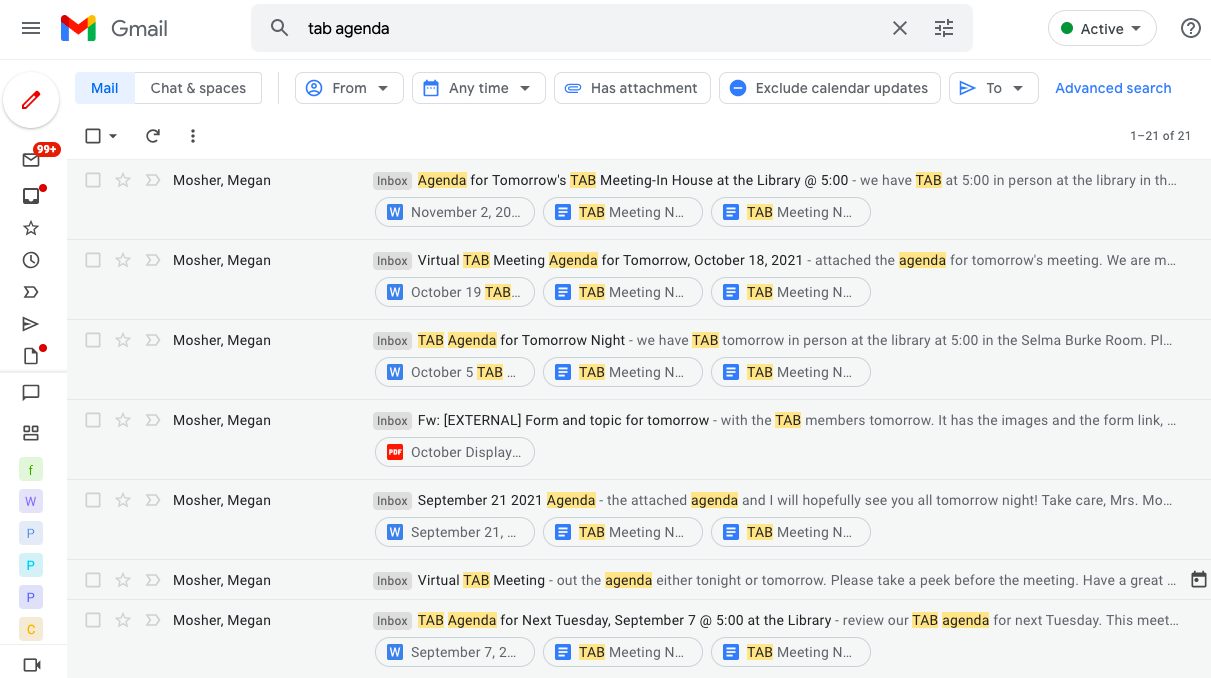This screenshot has width=1211, height=678.
Task: Star the 'Agenda for Tomorrow's TAB Meeting' email
Action: coord(123,180)
